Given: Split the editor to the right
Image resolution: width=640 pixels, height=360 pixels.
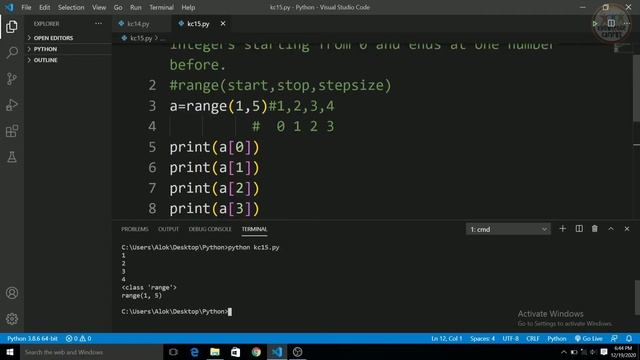Looking at the screenshot, I should (611, 24).
